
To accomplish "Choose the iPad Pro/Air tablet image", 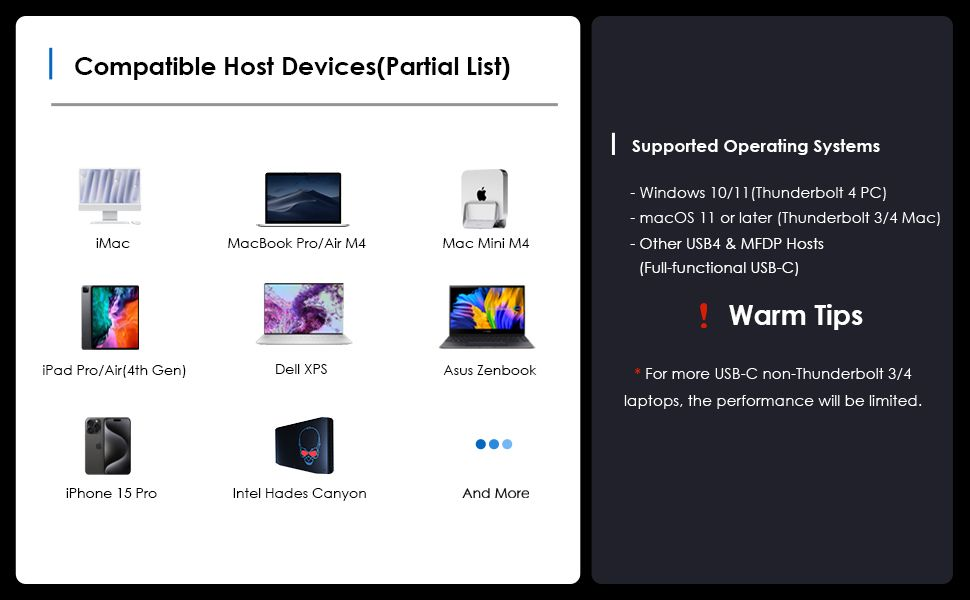I will [x=110, y=317].
